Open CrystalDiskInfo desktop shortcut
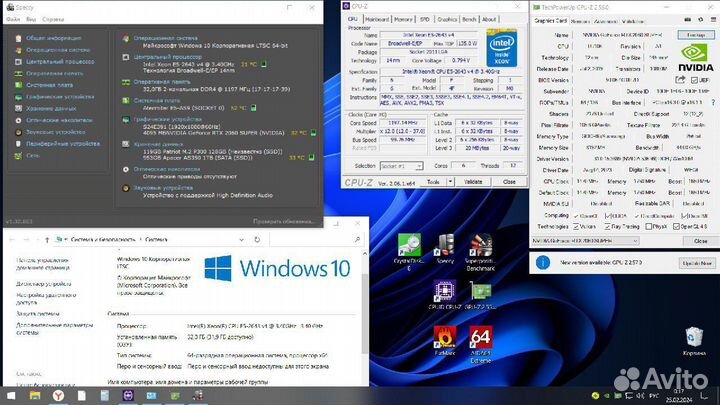This screenshot has height=405, width=720. coord(409,251)
